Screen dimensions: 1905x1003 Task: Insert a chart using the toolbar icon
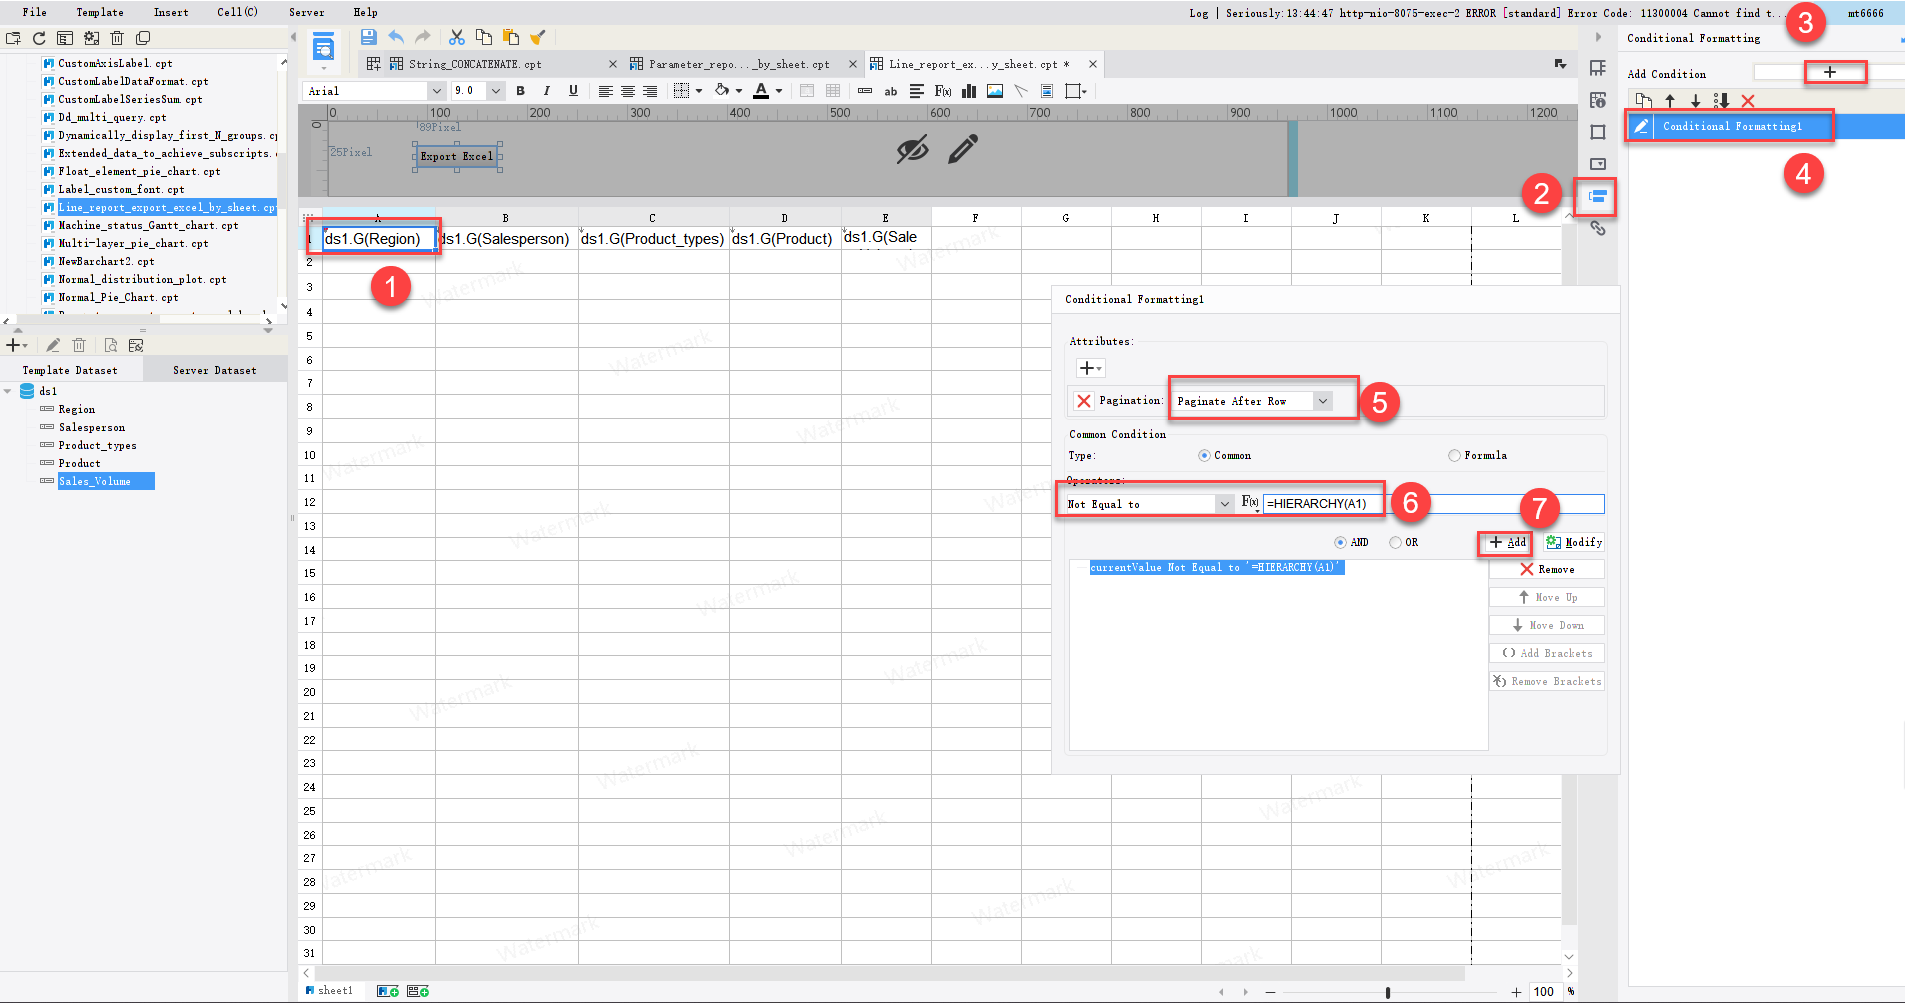point(968,91)
